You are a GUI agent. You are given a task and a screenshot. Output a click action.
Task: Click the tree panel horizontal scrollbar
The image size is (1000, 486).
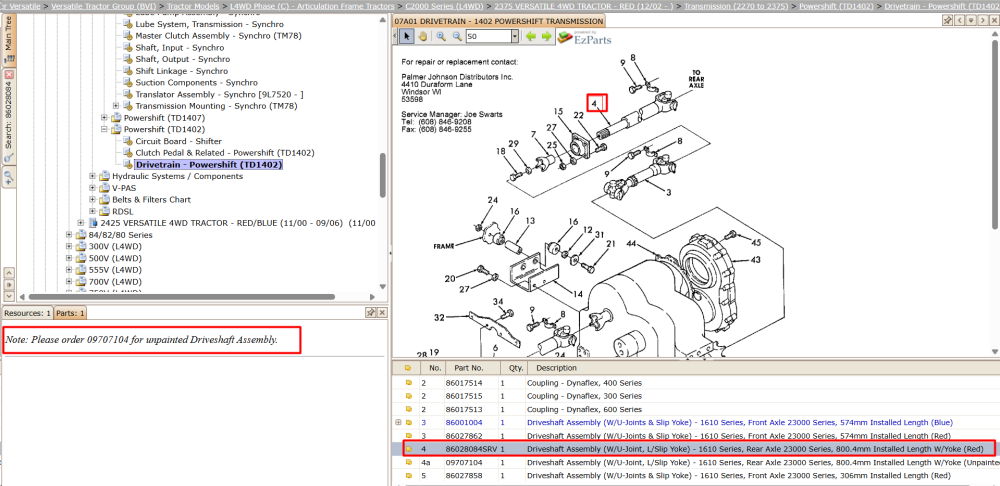click(182, 297)
